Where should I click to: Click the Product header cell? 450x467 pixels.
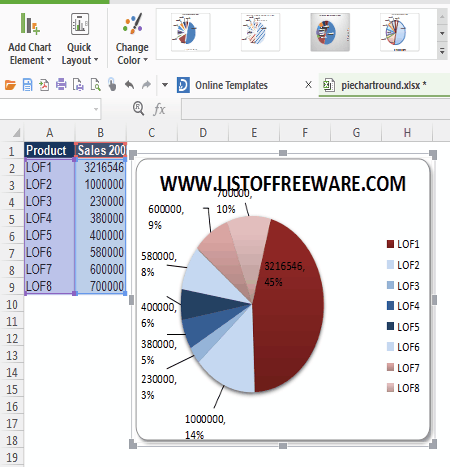pos(49,150)
